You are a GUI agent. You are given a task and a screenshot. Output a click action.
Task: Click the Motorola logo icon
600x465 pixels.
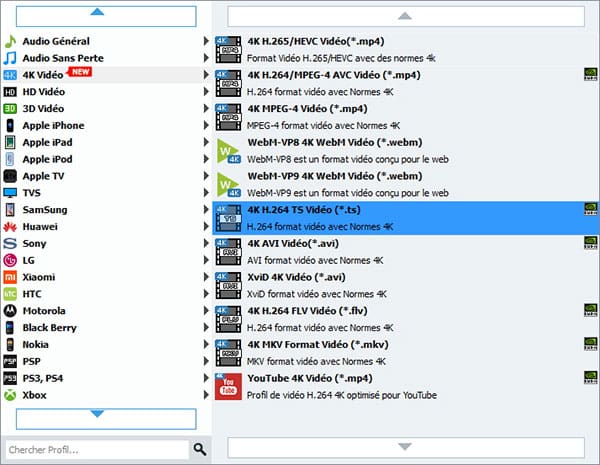tap(10, 311)
